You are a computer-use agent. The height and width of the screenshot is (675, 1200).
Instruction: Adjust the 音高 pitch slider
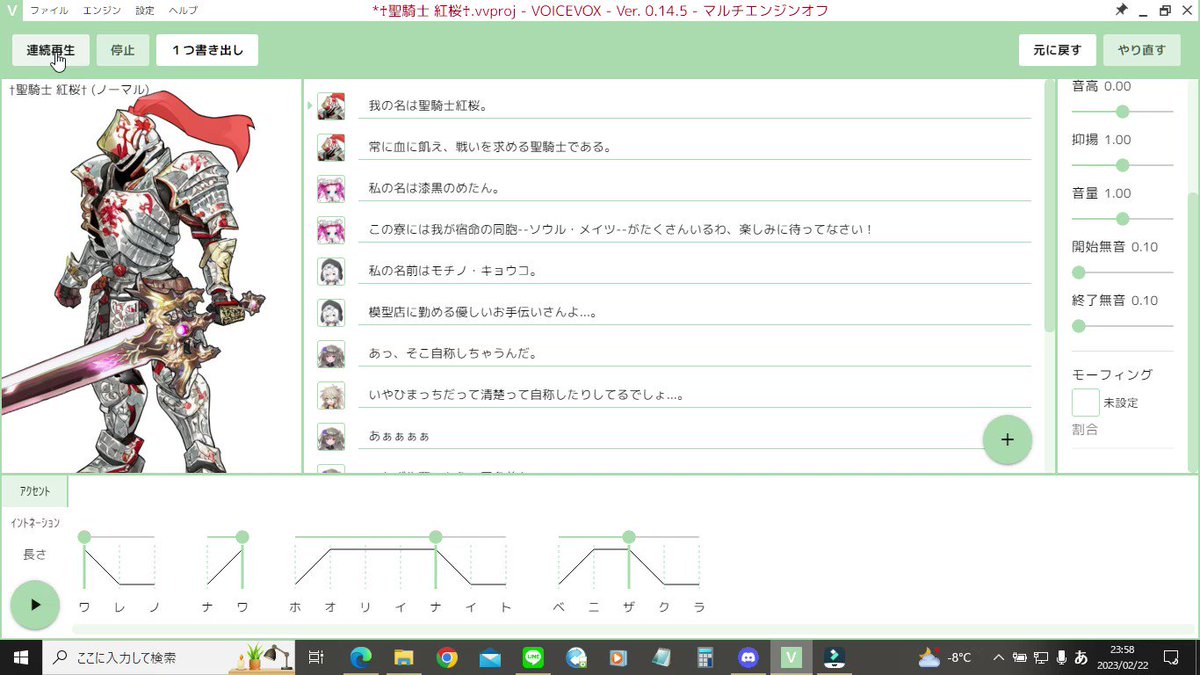[x=1122, y=111]
